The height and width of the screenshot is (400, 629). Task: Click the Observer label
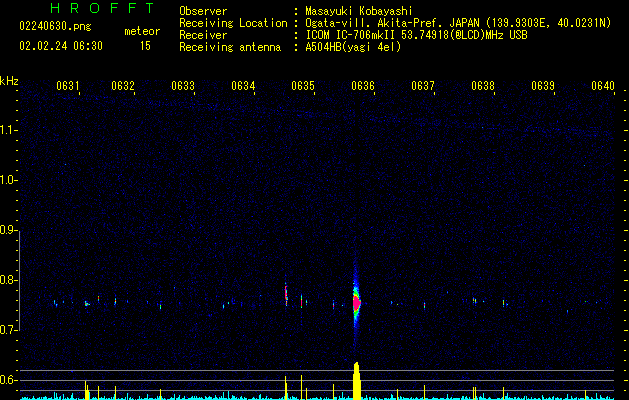(203, 11)
